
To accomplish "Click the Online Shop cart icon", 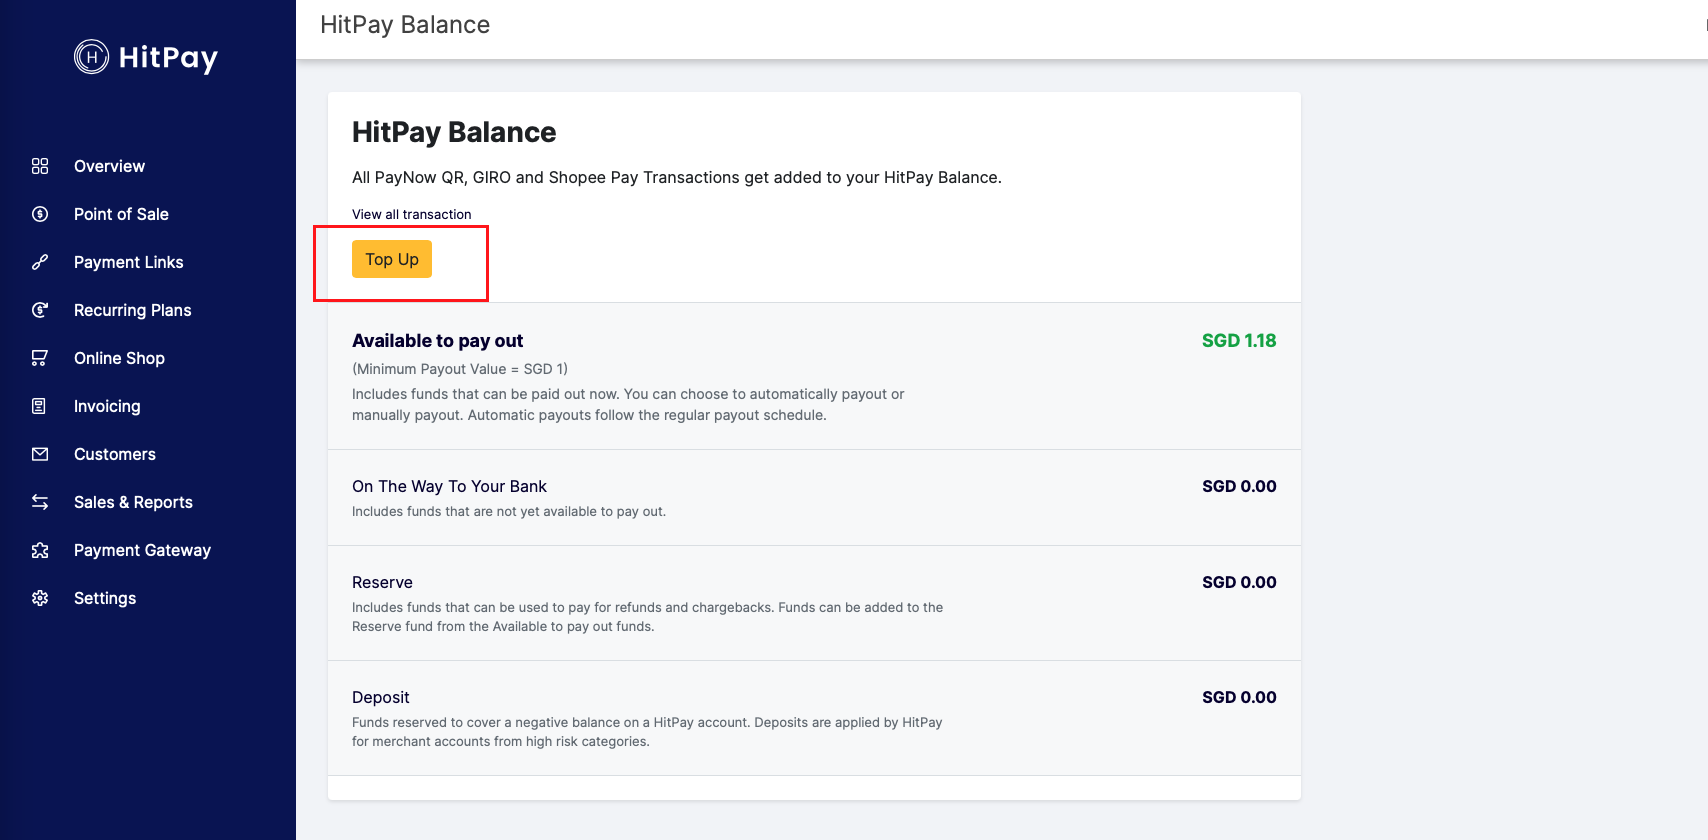I will [40, 358].
